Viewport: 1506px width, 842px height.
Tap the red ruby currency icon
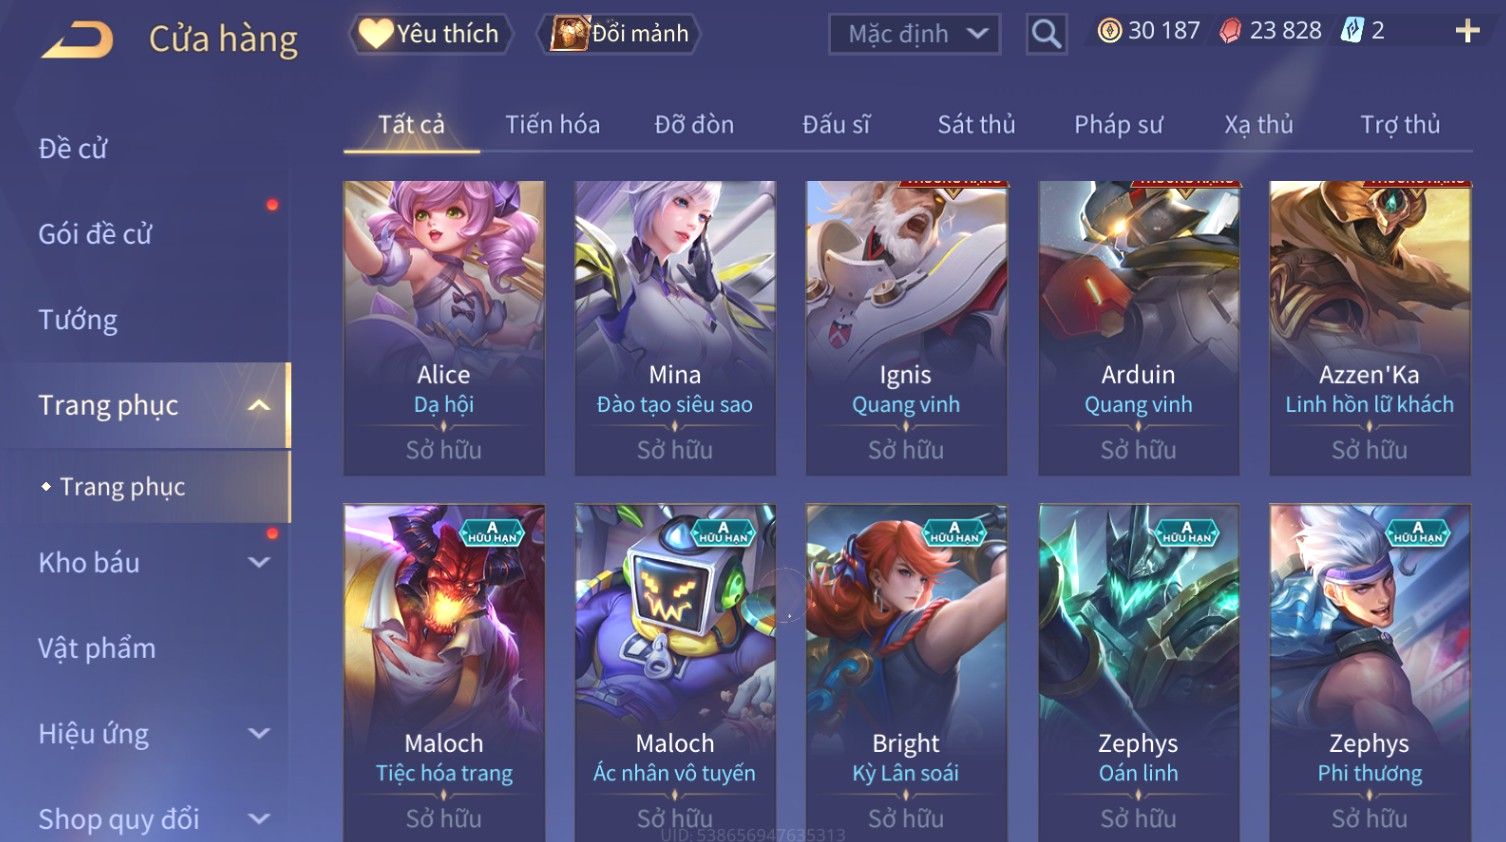(x=1230, y=31)
